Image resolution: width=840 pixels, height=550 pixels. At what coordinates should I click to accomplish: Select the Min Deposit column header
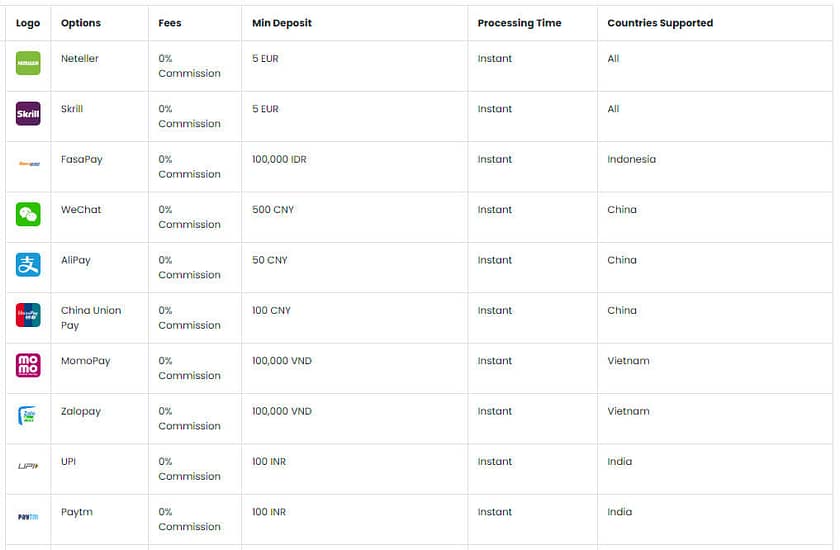point(282,23)
